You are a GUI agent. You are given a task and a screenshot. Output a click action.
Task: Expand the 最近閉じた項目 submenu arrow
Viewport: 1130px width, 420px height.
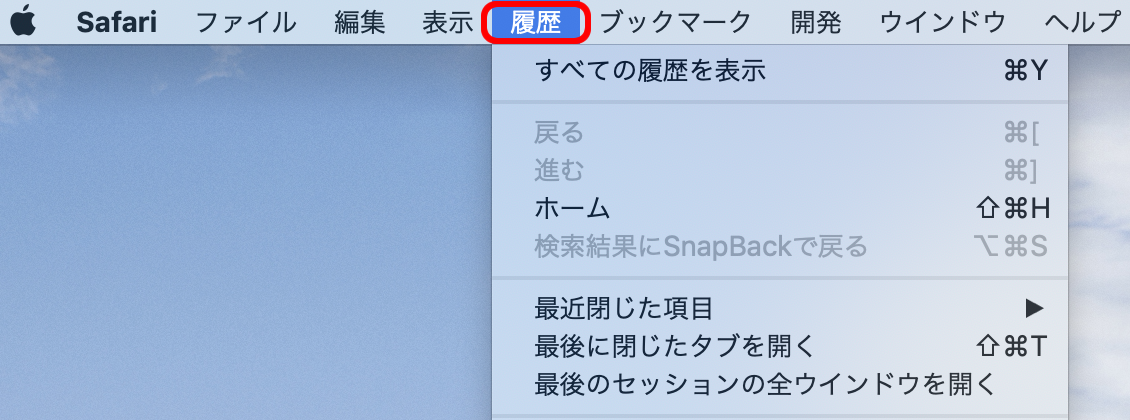pos(1034,308)
